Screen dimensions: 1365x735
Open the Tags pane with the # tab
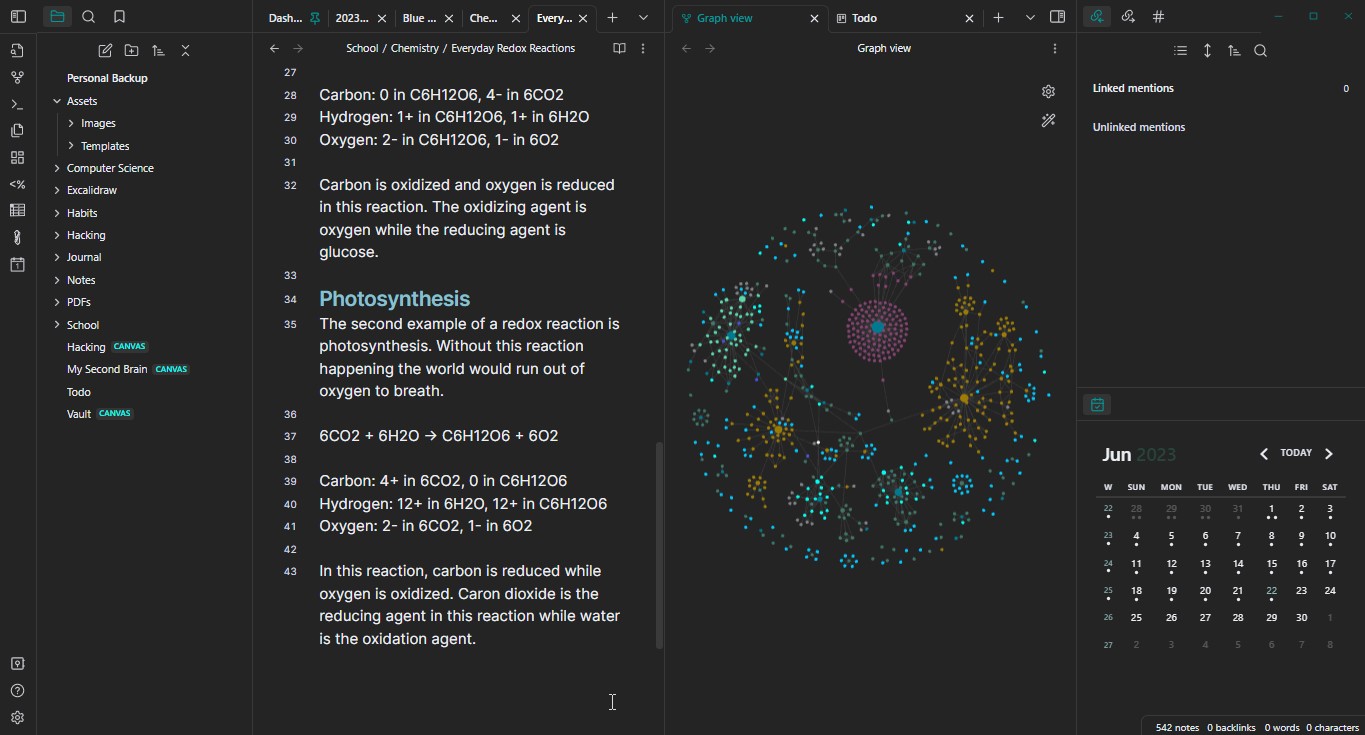(1158, 17)
